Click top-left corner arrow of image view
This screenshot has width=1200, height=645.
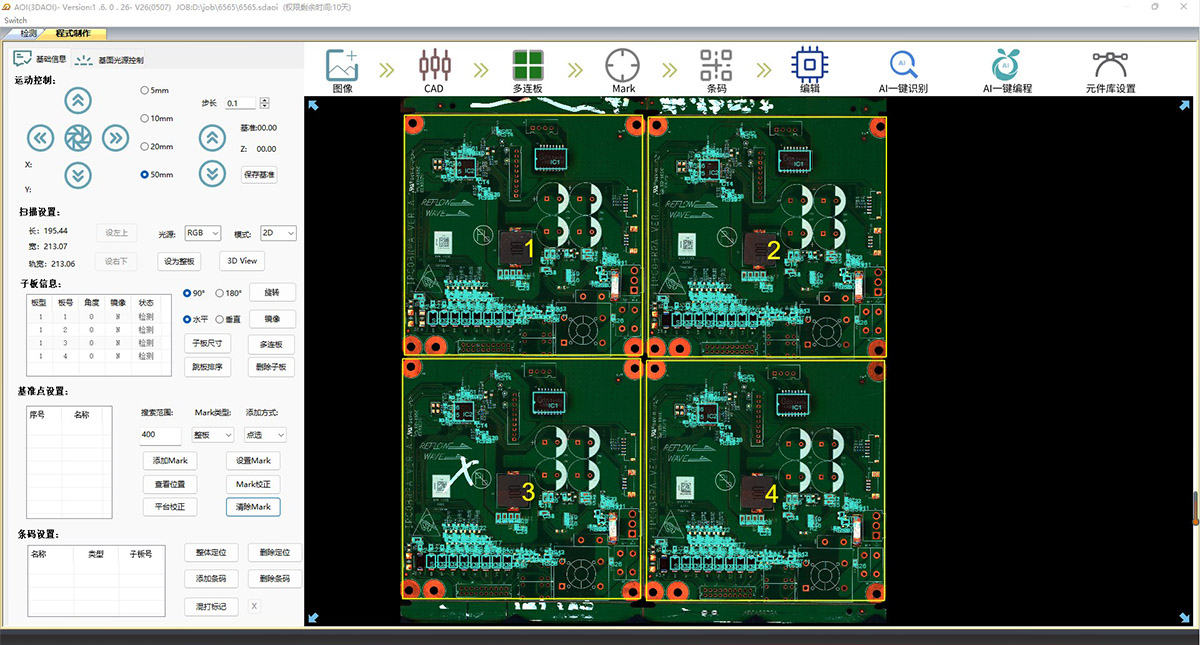tap(313, 105)
